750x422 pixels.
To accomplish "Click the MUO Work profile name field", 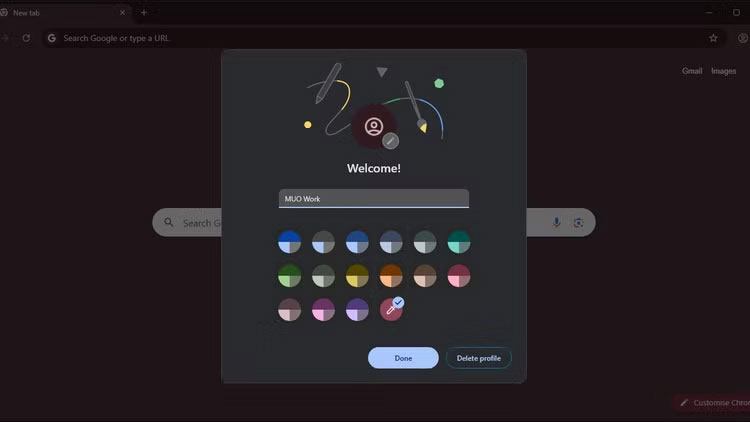I will coord(374,199).
